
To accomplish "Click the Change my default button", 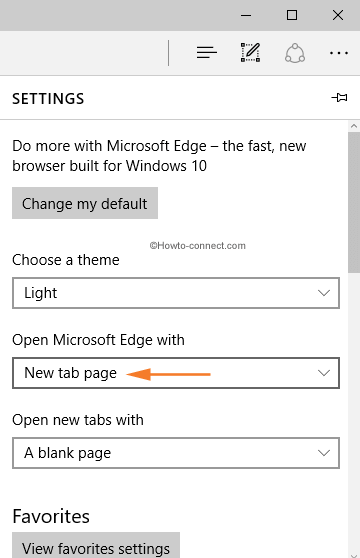I will click(85, 203).
